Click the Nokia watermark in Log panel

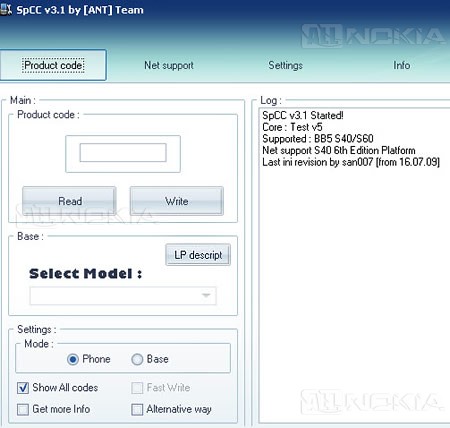point(372,401)
